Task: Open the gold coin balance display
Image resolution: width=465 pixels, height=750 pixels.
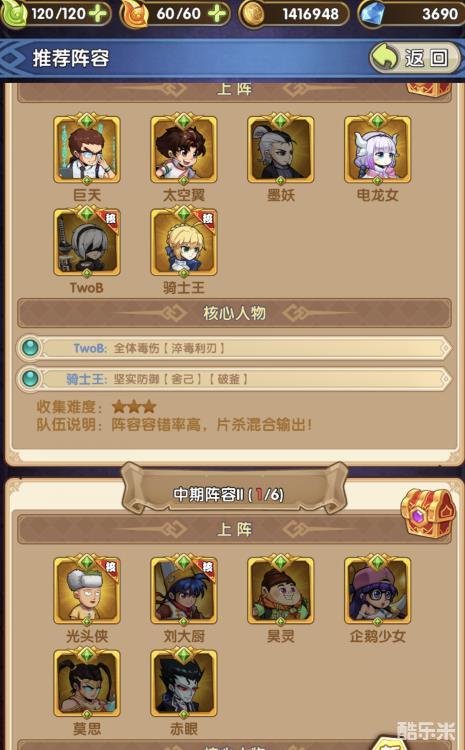Action: [295, 13]
